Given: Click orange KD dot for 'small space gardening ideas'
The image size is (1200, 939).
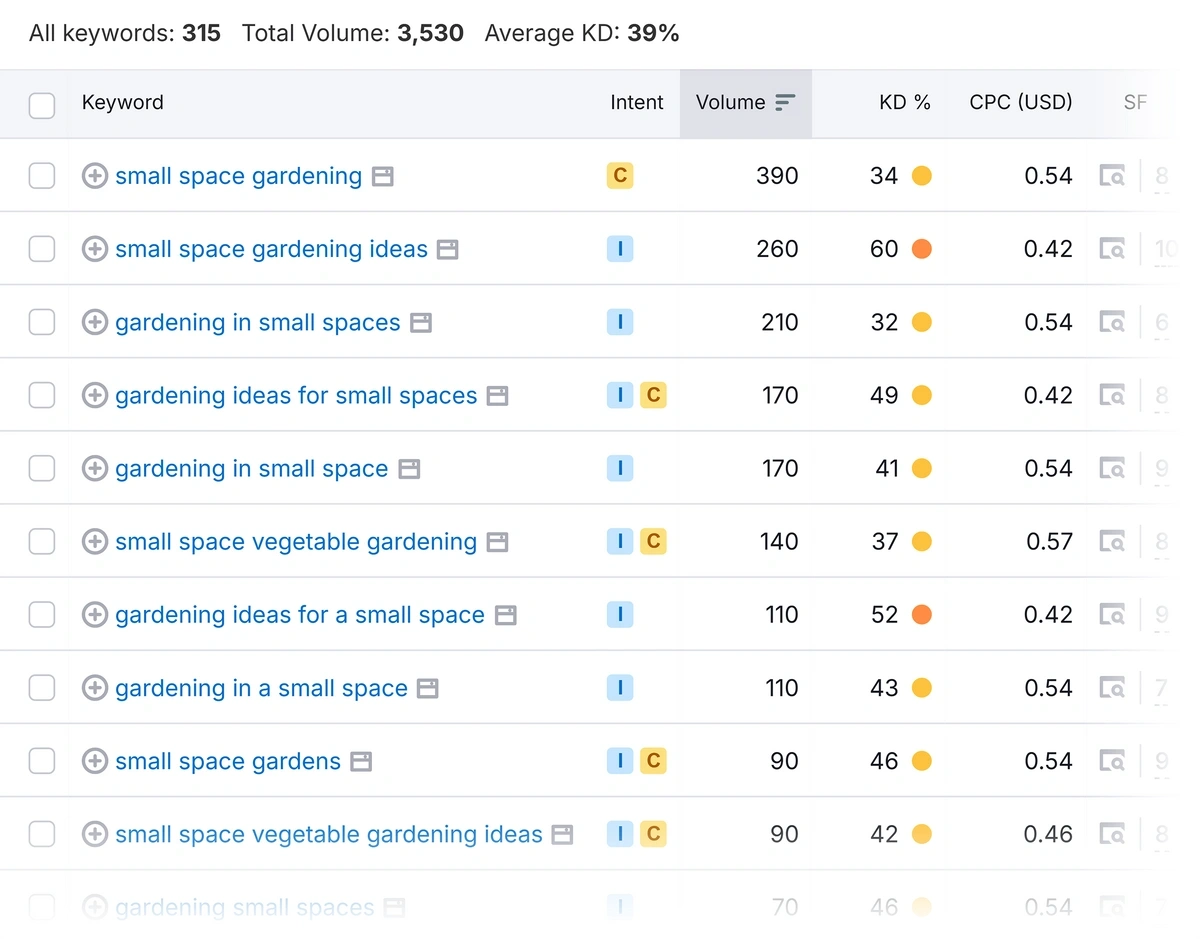Looking at the screenshot, I should [922, 249].
